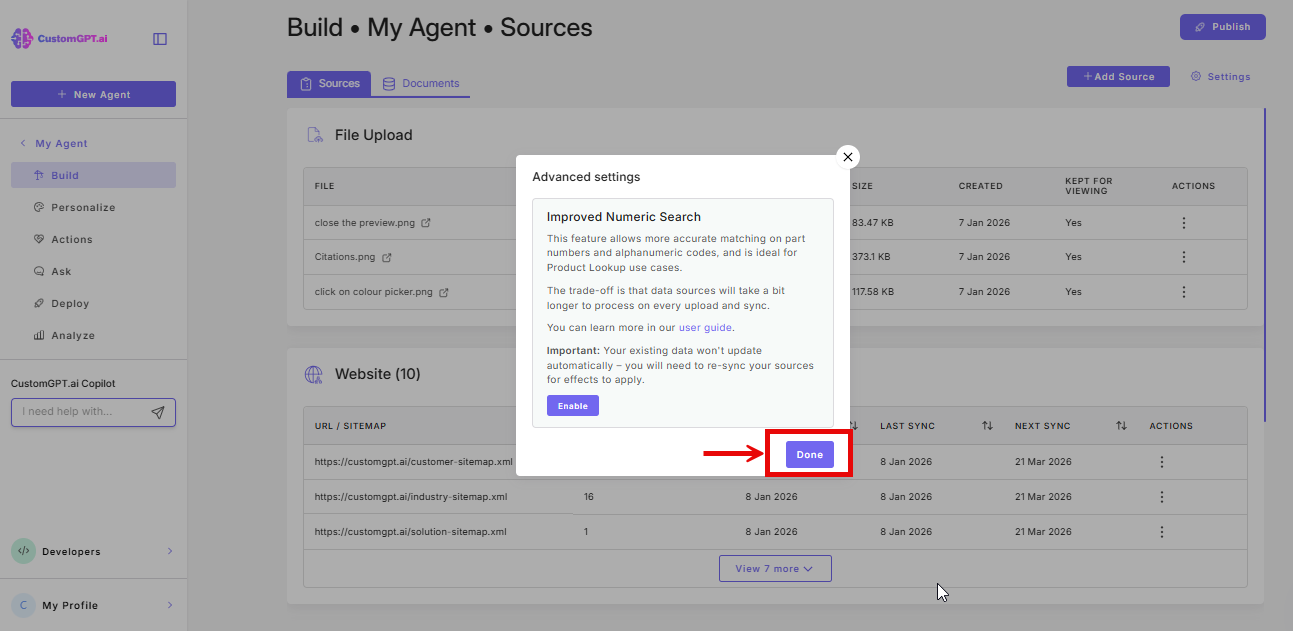Open the user guide link

pyautogui.click(x=705, y=327)
